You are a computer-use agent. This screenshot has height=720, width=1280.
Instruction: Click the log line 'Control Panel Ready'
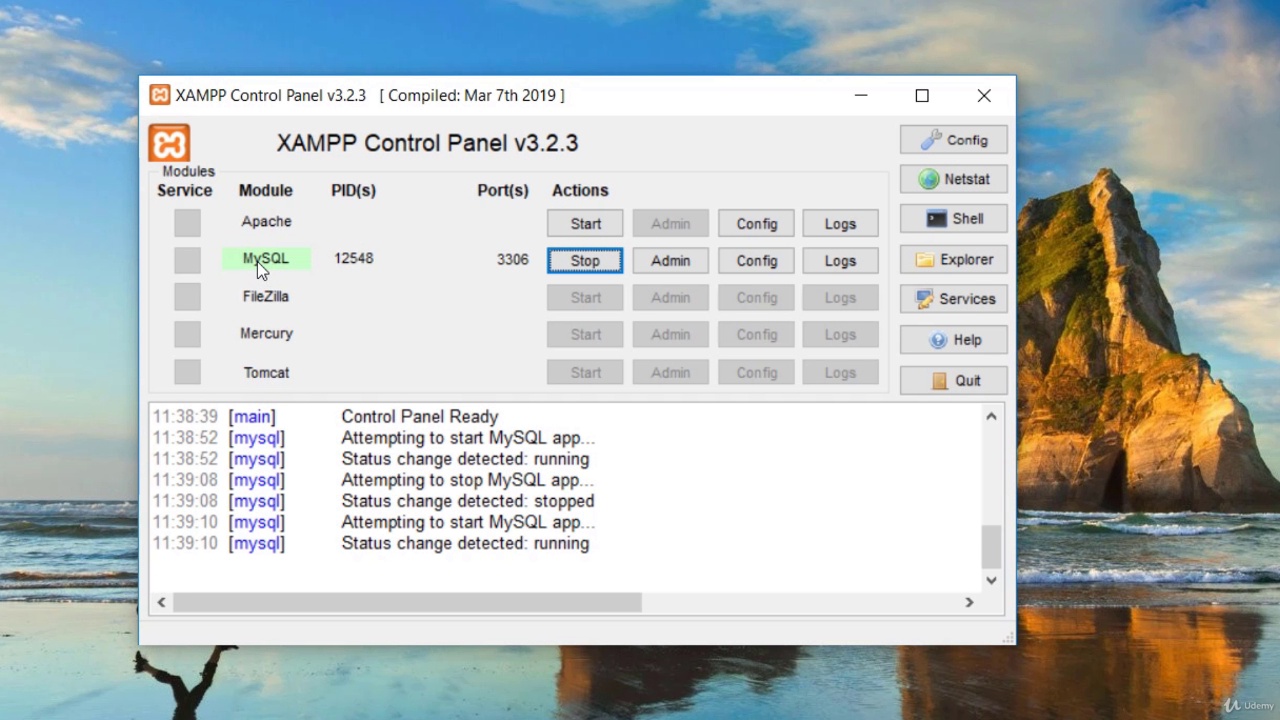tap(419, 416)
